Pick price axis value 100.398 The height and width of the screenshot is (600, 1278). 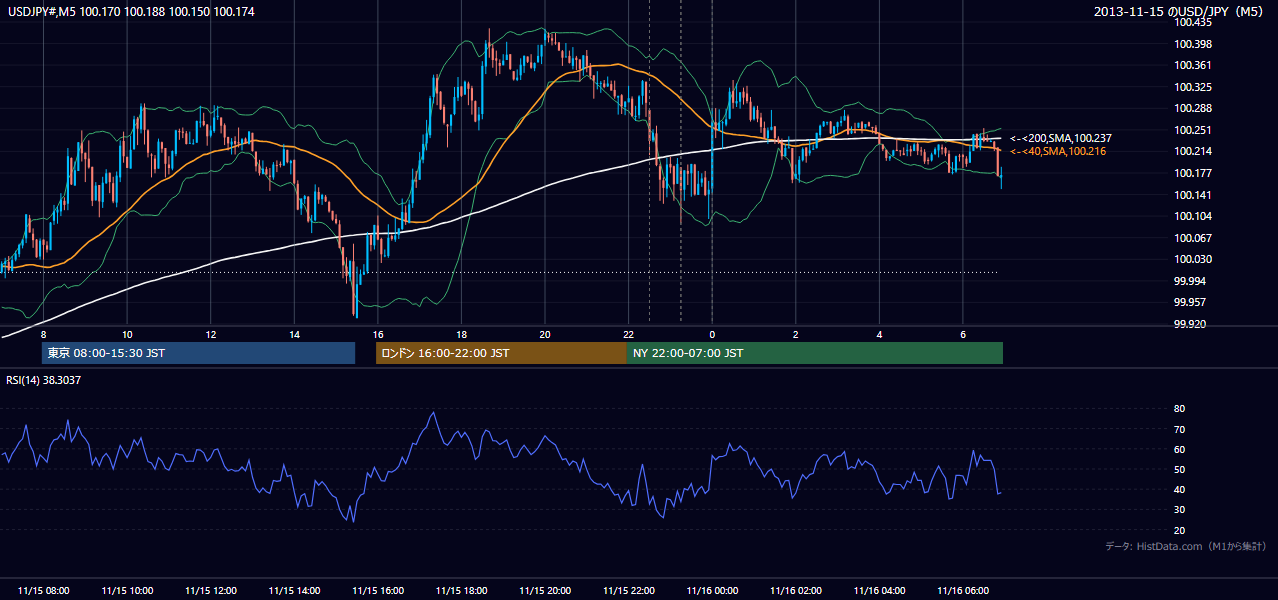[x=1194, y=44]
